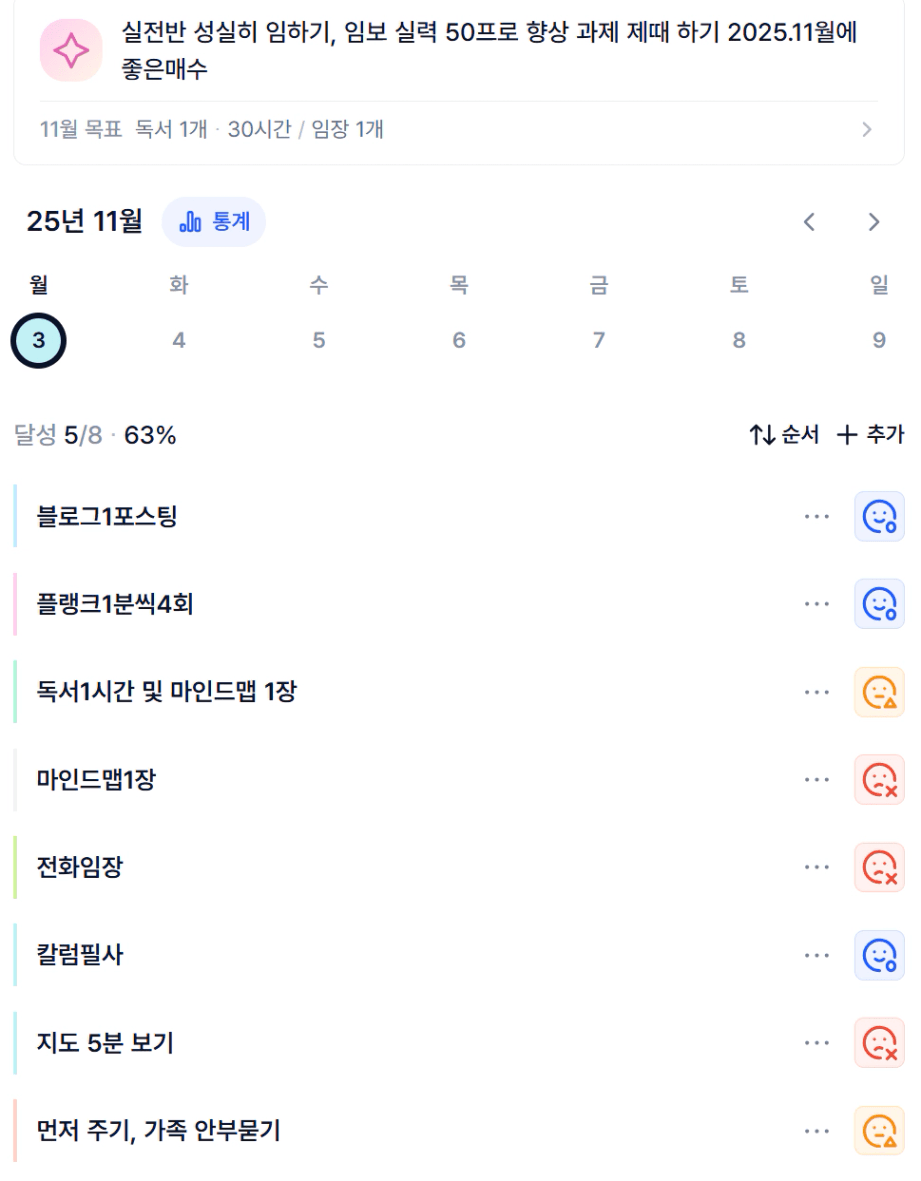The width and height of the screenshot is (921, 1181).
Task: Click blue status face for 칼럼필사
Action: [x=879, y=955]
